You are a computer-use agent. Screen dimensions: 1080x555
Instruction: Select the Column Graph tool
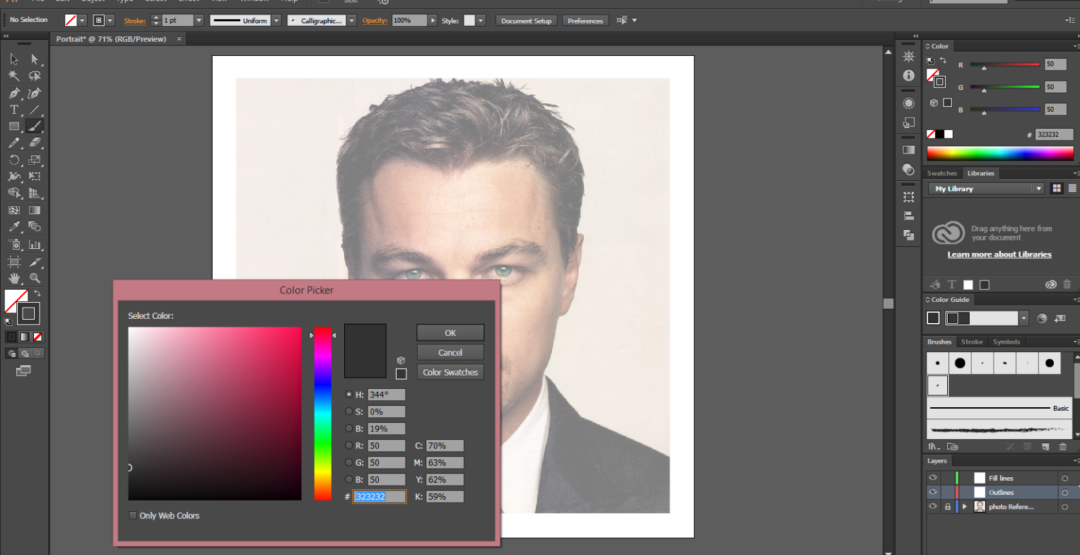34,244
